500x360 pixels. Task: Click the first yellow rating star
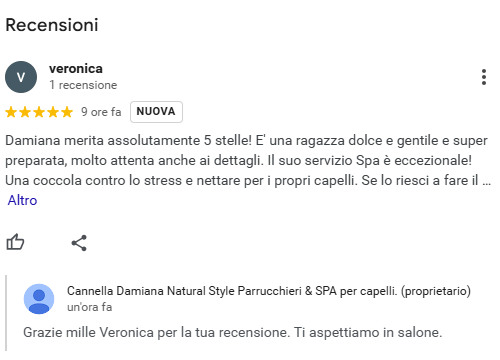coord(11,112)
